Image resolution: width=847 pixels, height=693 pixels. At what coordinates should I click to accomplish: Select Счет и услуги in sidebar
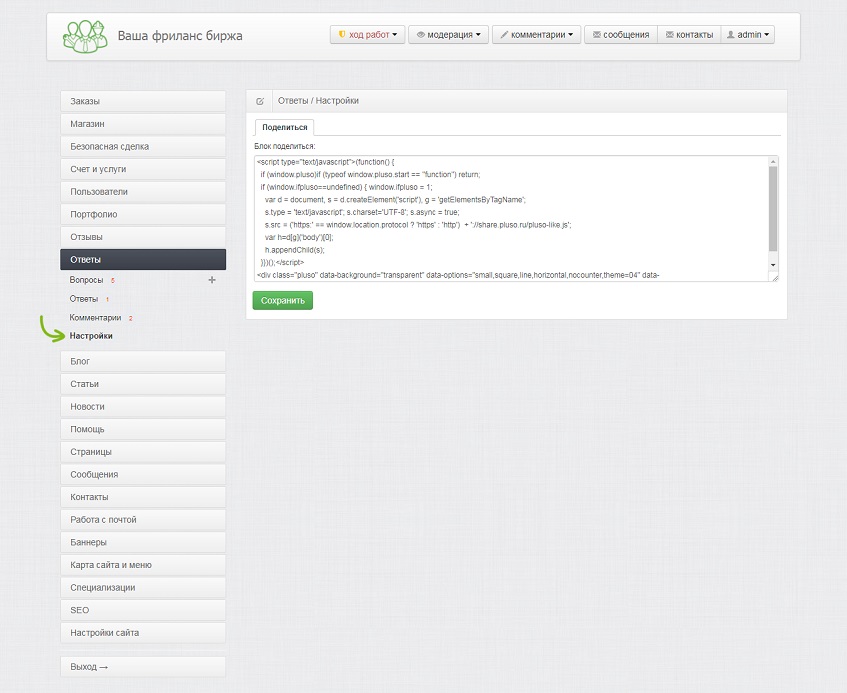(x=143, y=169)
